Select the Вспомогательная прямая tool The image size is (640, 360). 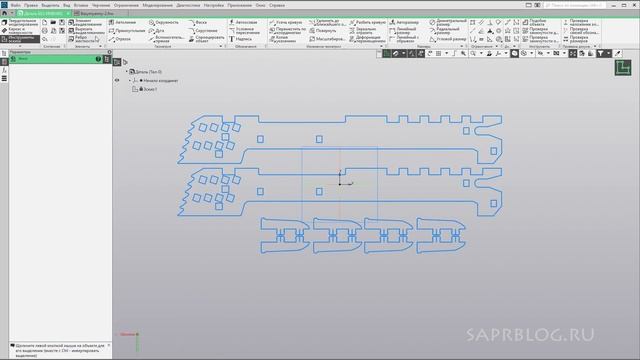coord(167,39)
